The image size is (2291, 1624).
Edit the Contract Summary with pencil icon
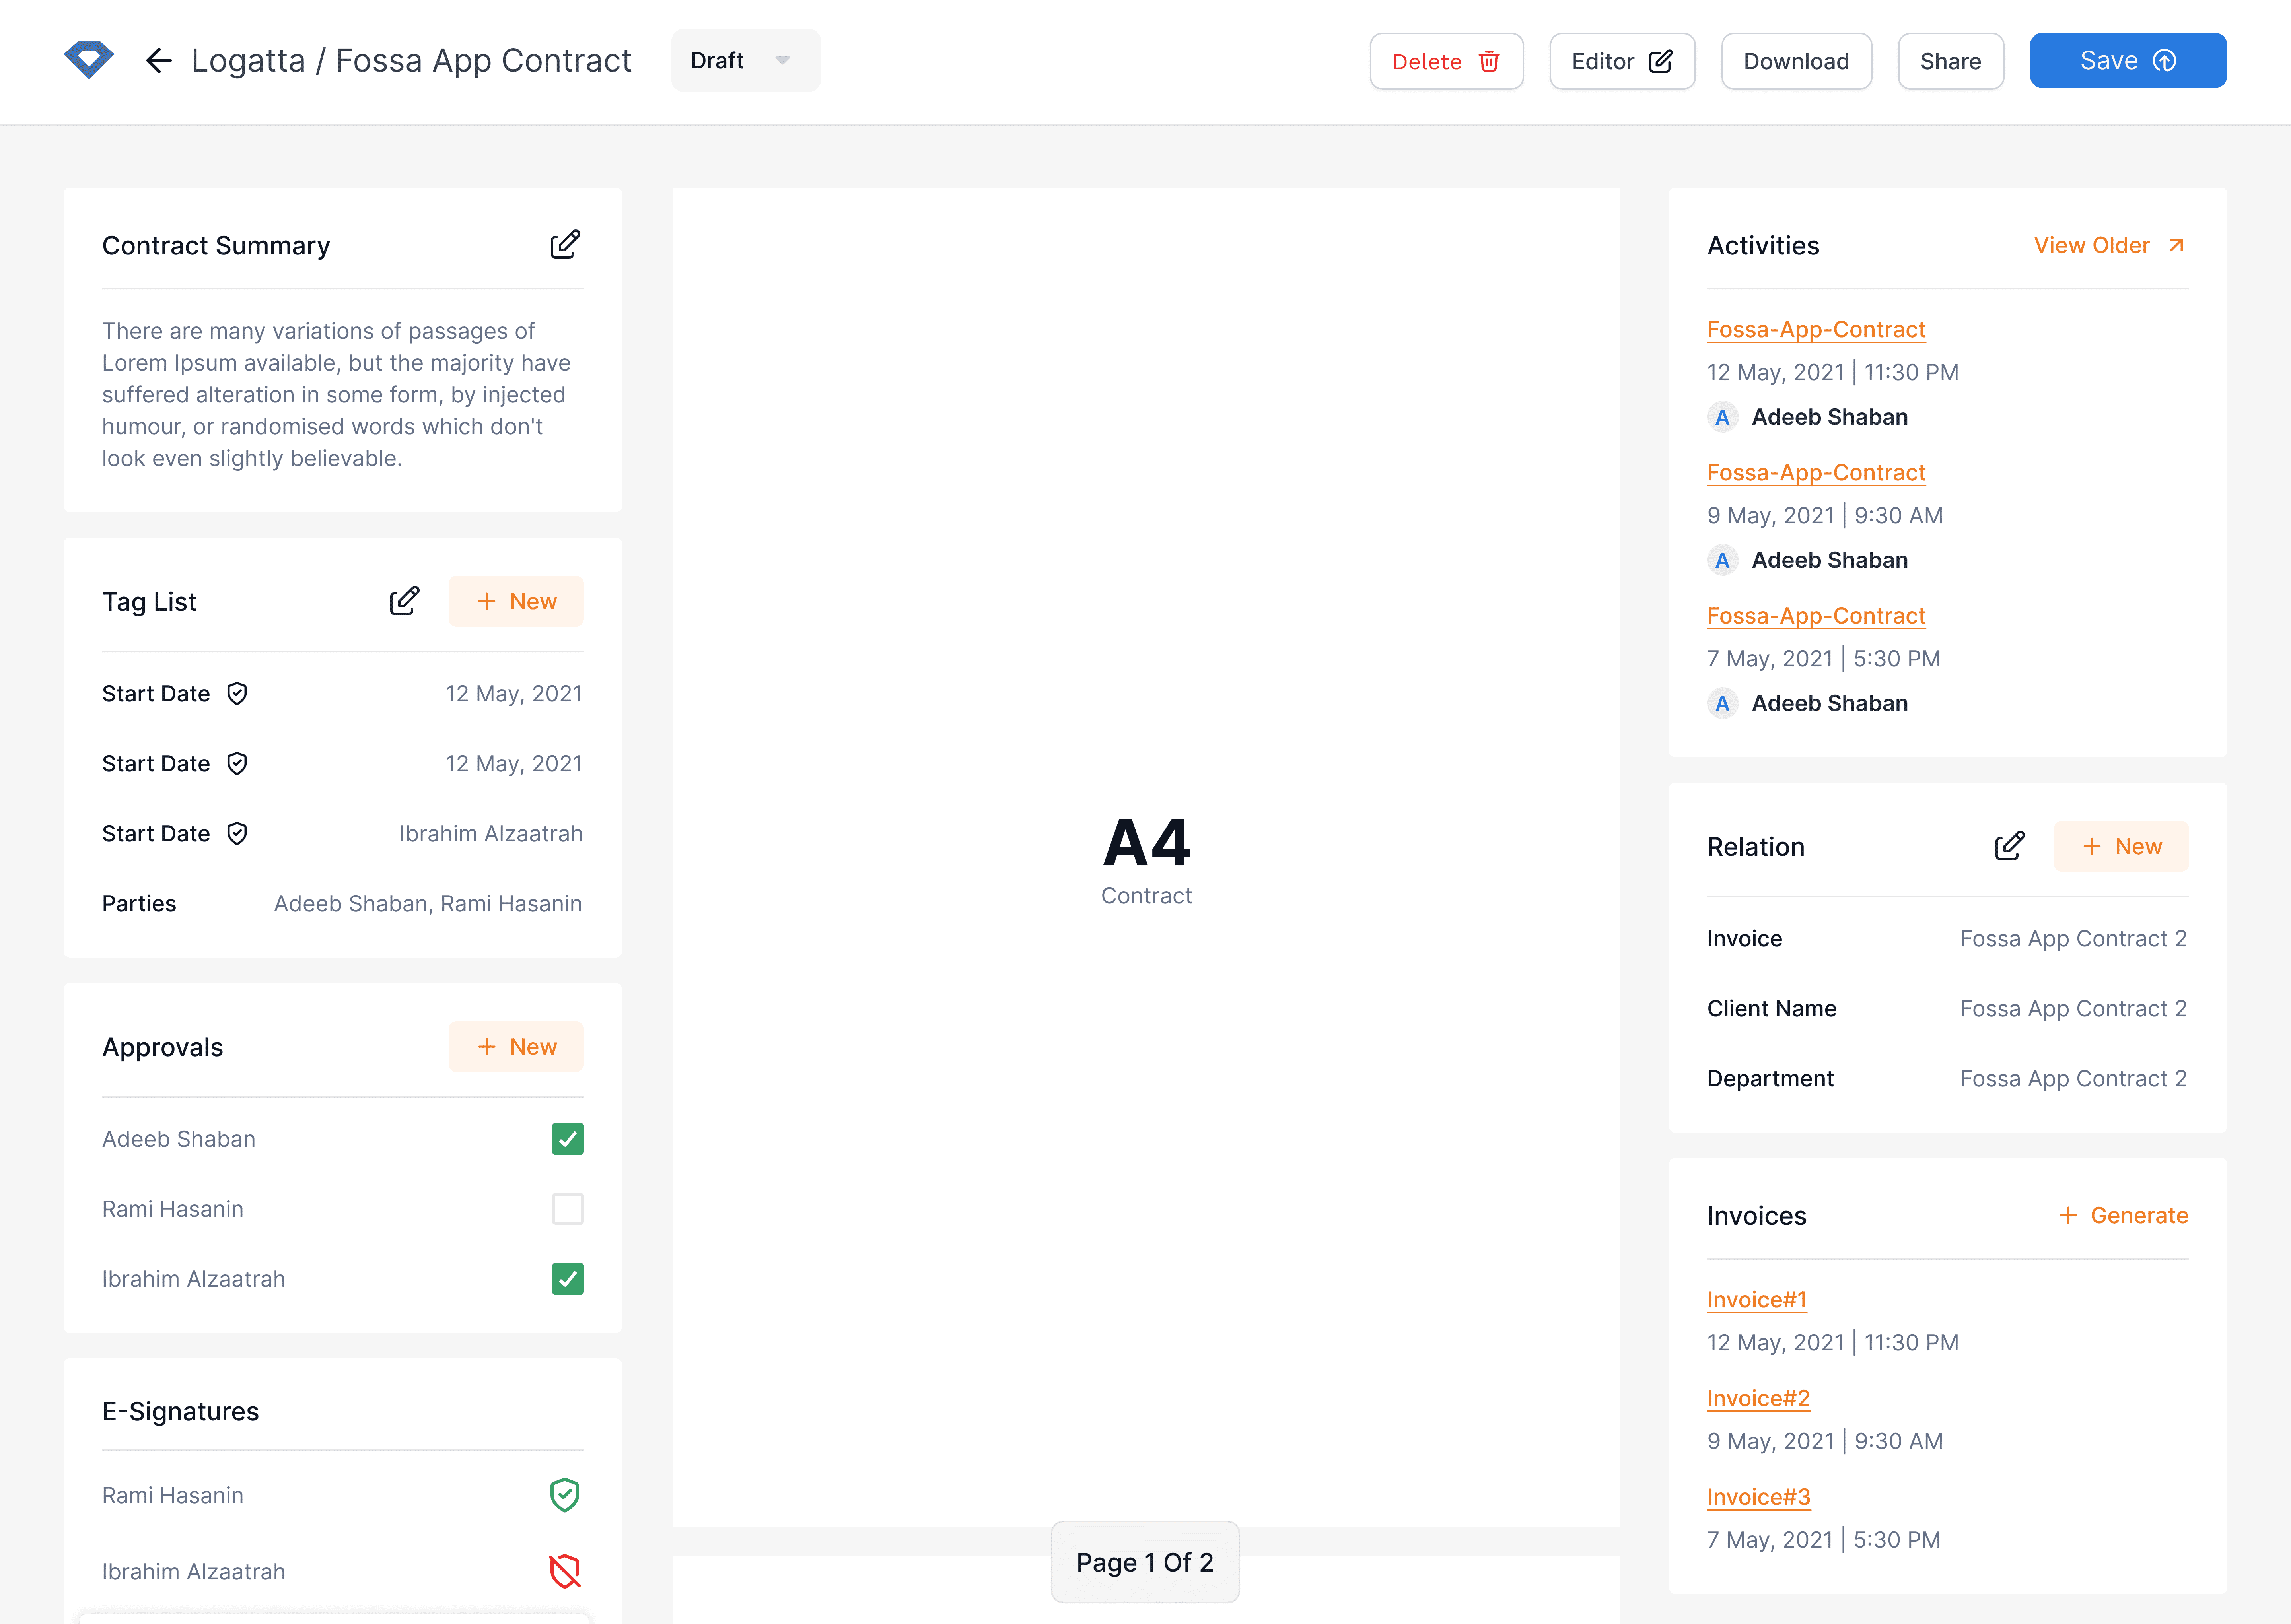pos(565,245)
